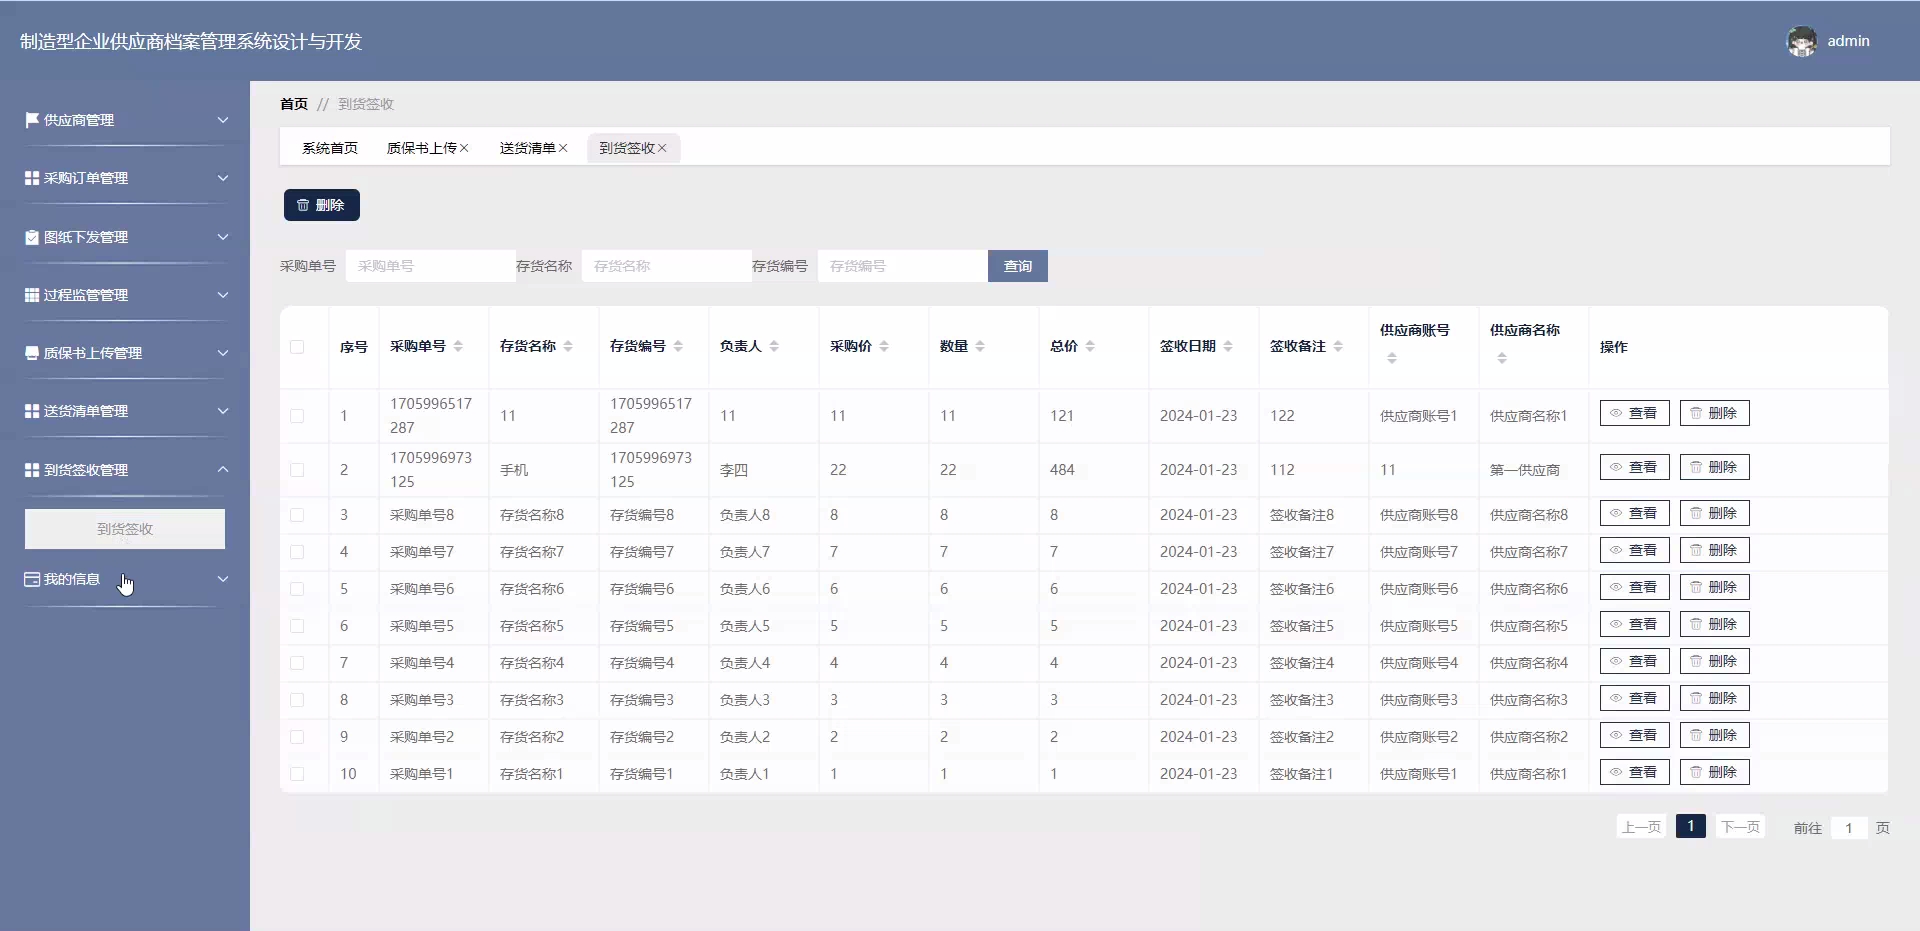1920x931 pixels.
Task: Expand the 我的信息 menu chevron
Action: [223, 579]
